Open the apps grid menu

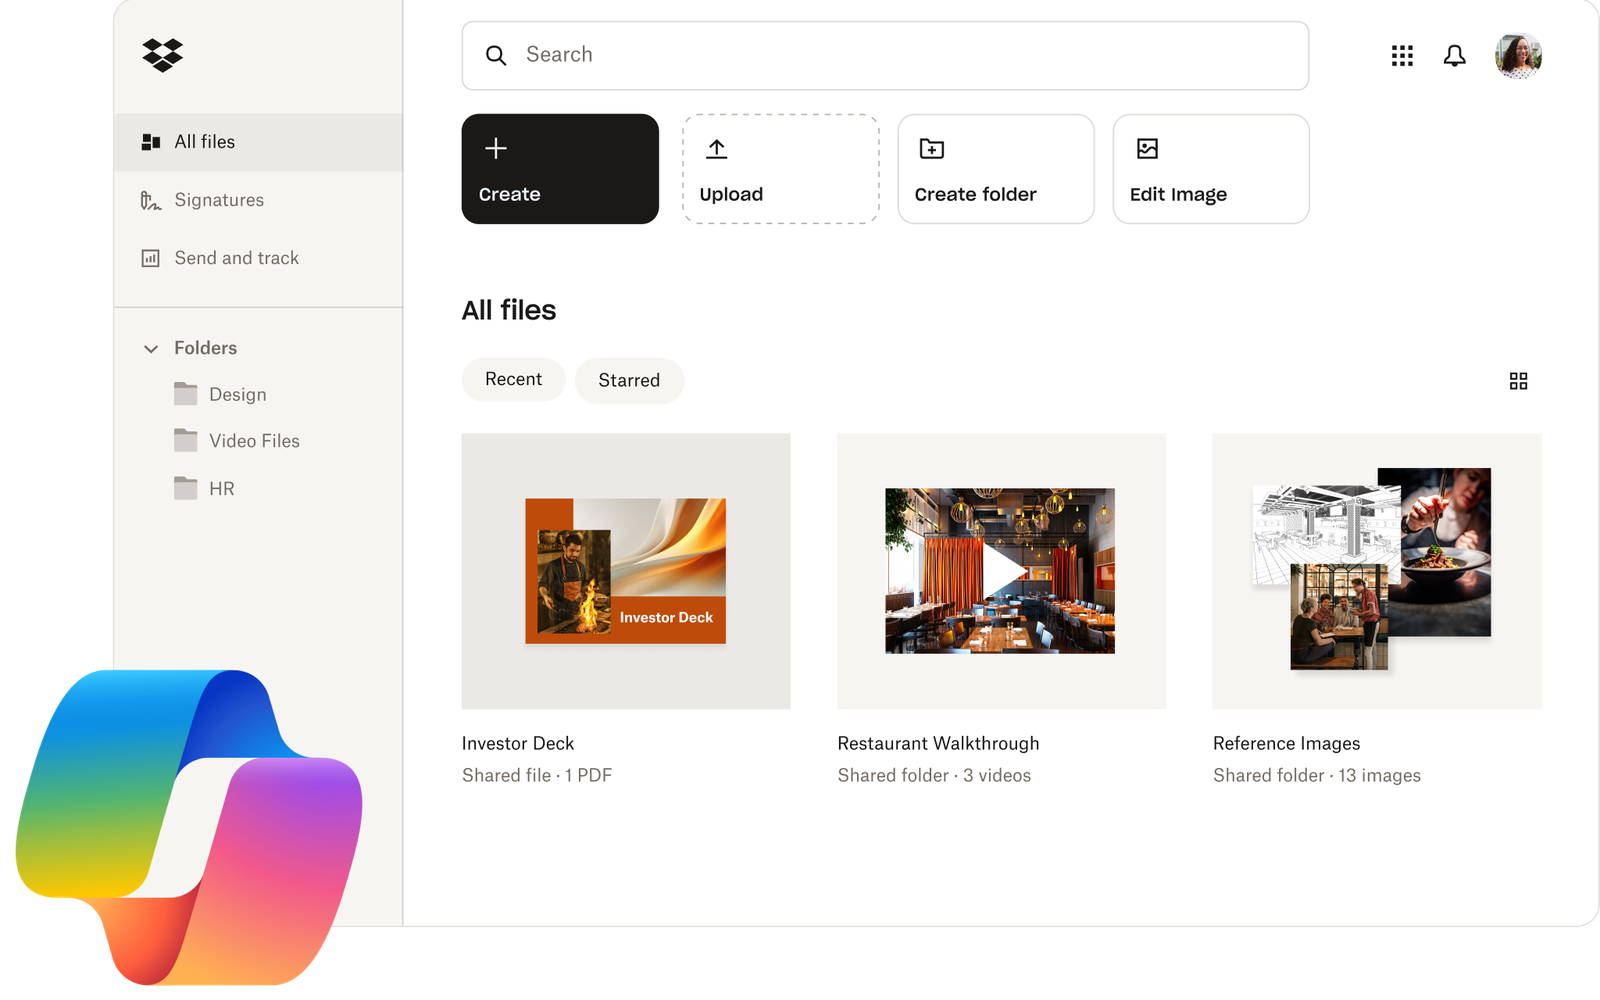point(1402,56)
